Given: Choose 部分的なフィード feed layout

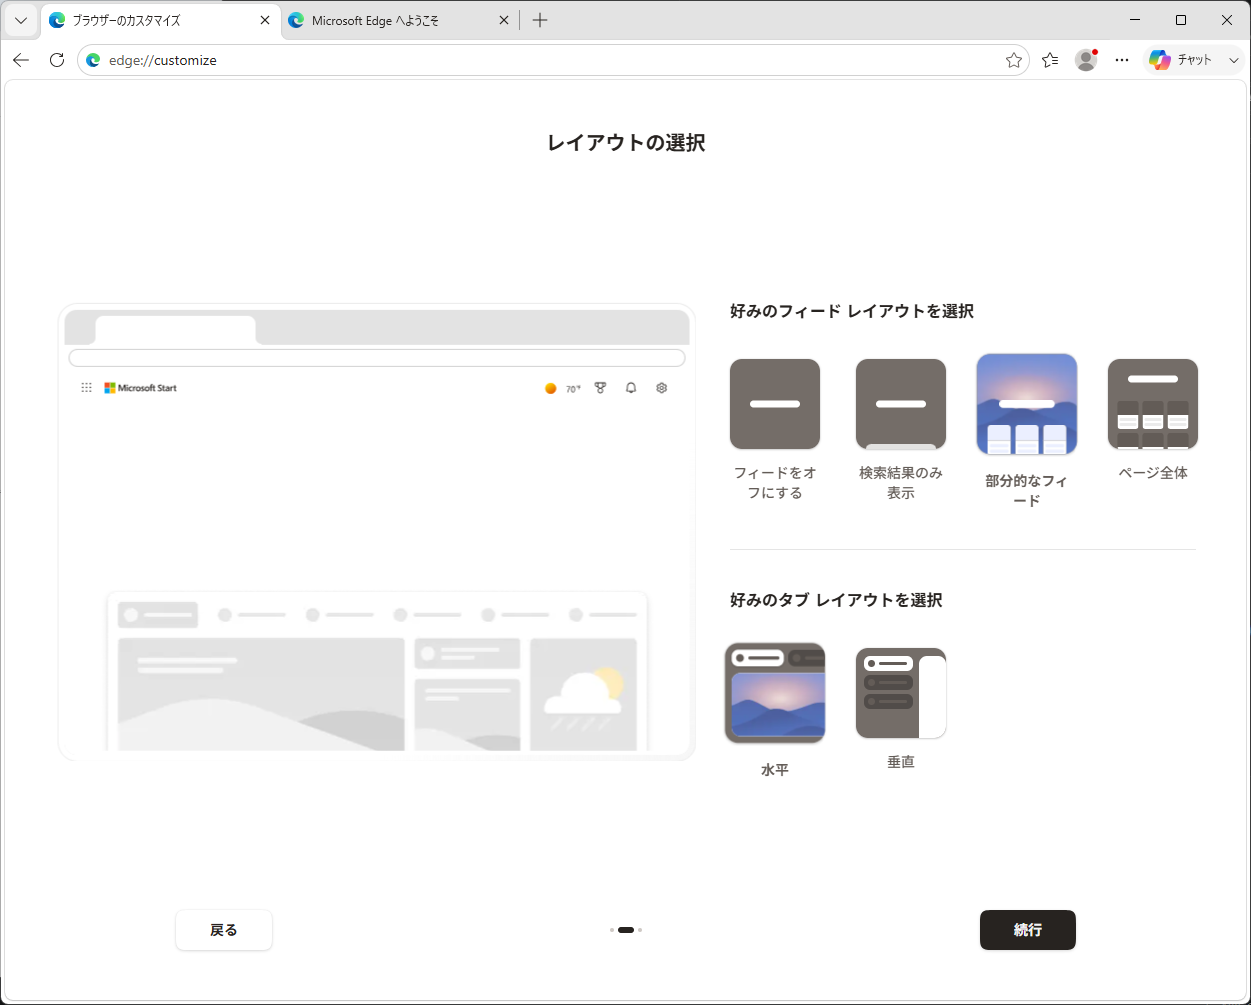Looking at the screenshot, I should (1027, 404).
